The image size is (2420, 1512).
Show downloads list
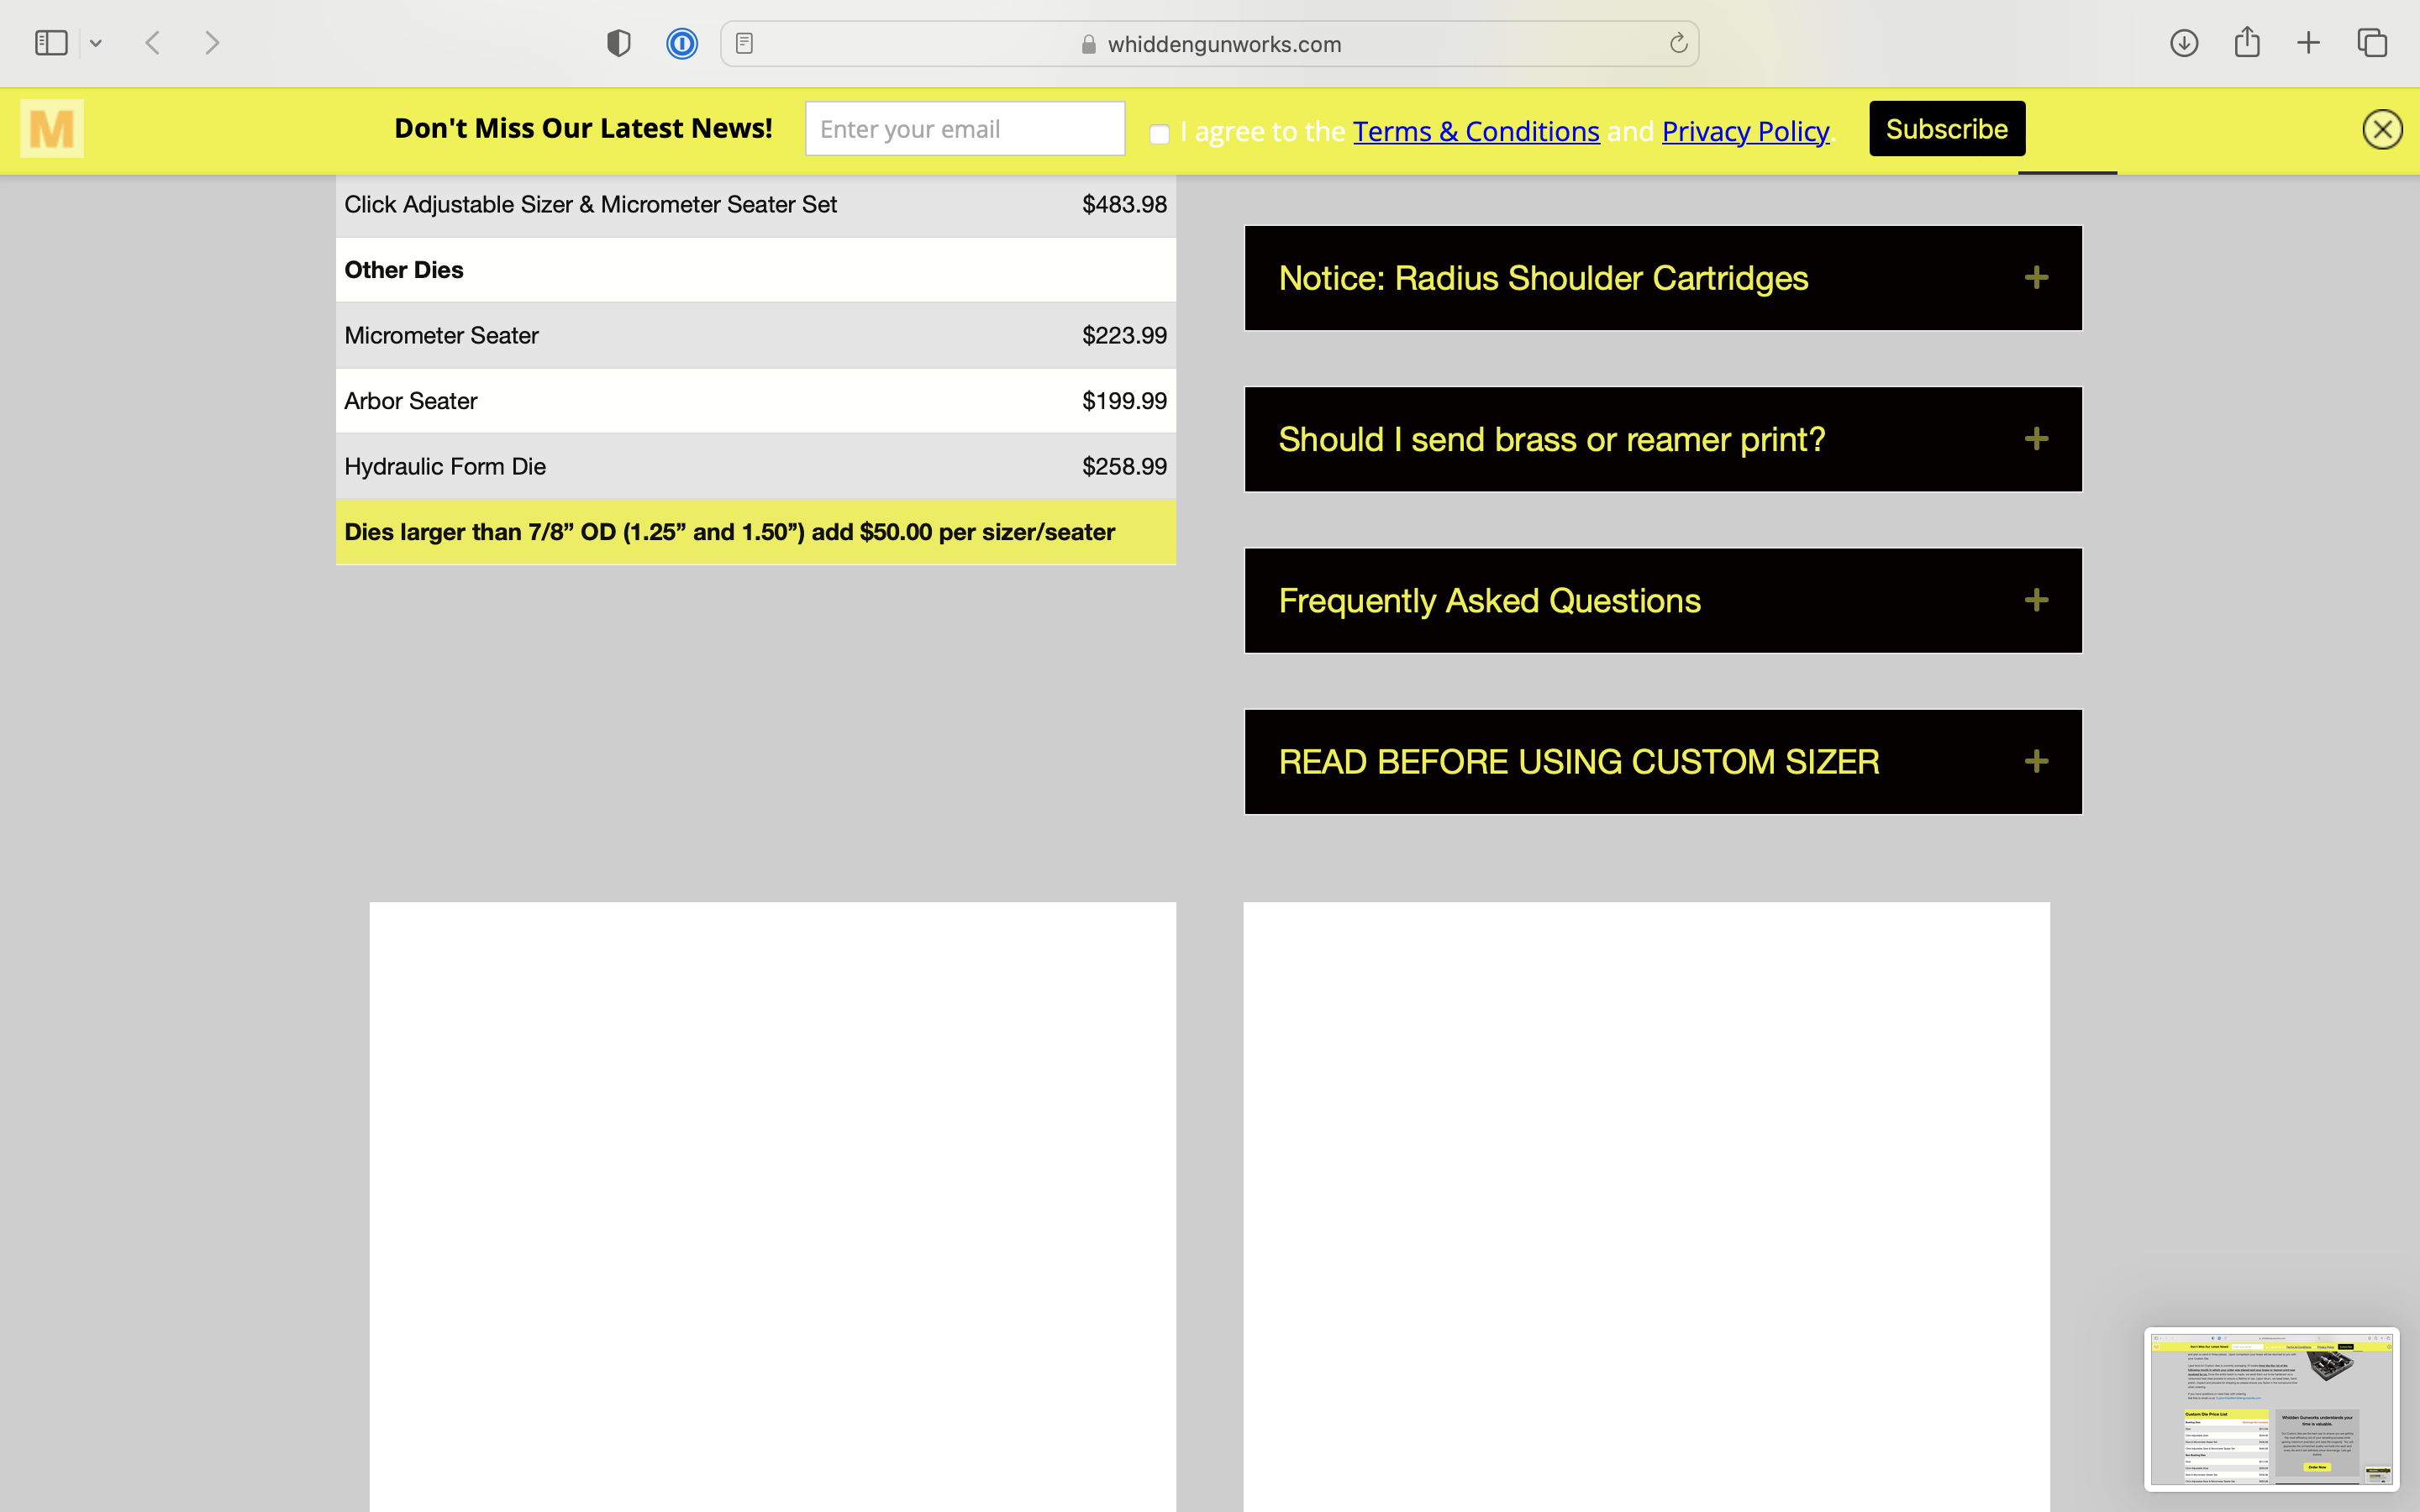click(2184, 43)
